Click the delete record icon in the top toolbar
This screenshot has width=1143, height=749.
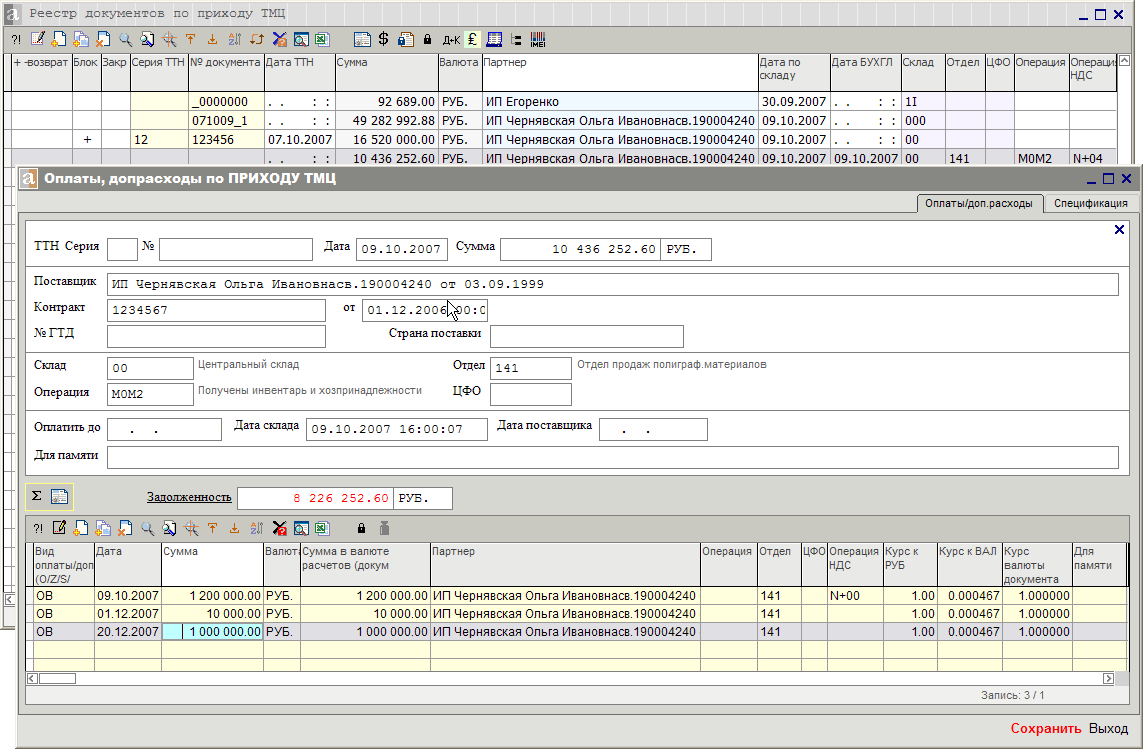click(x=104, y=39)
